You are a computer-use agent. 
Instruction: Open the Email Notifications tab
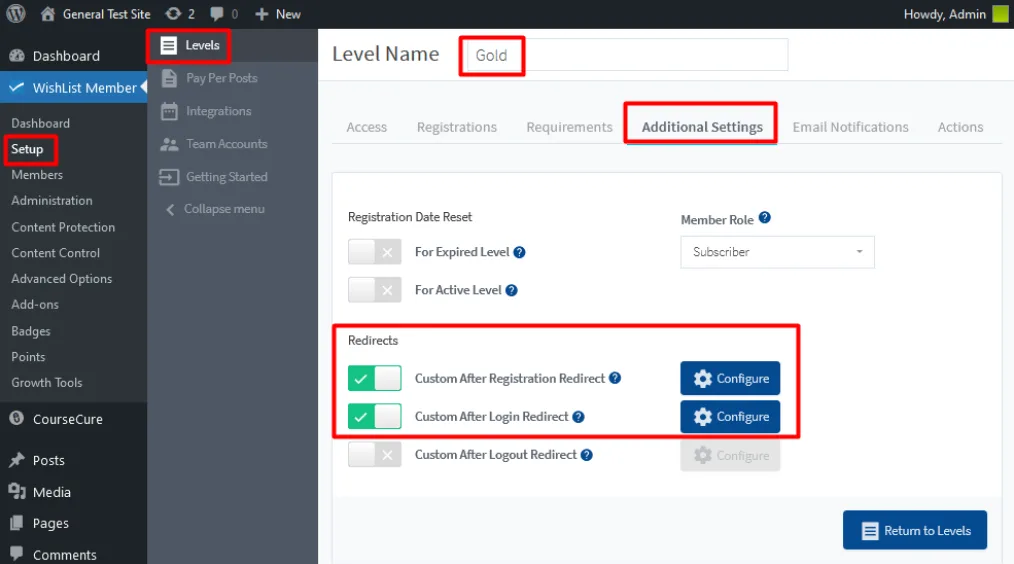pos(850,127)
